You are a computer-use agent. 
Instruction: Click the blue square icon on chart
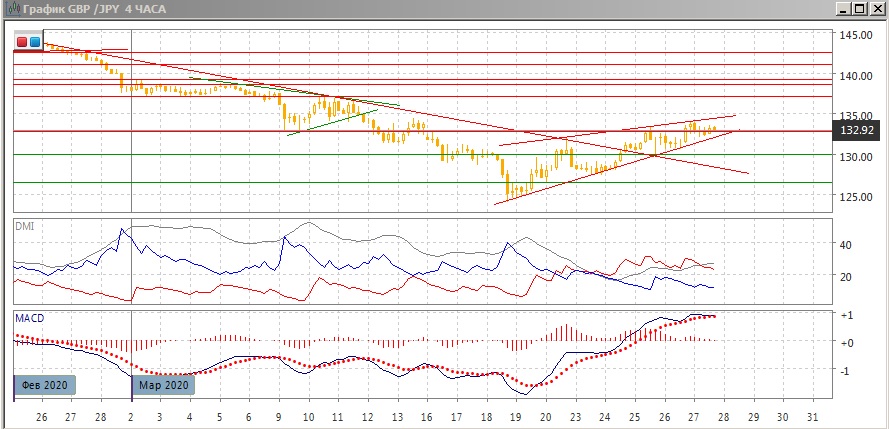(x=35, y=42)
